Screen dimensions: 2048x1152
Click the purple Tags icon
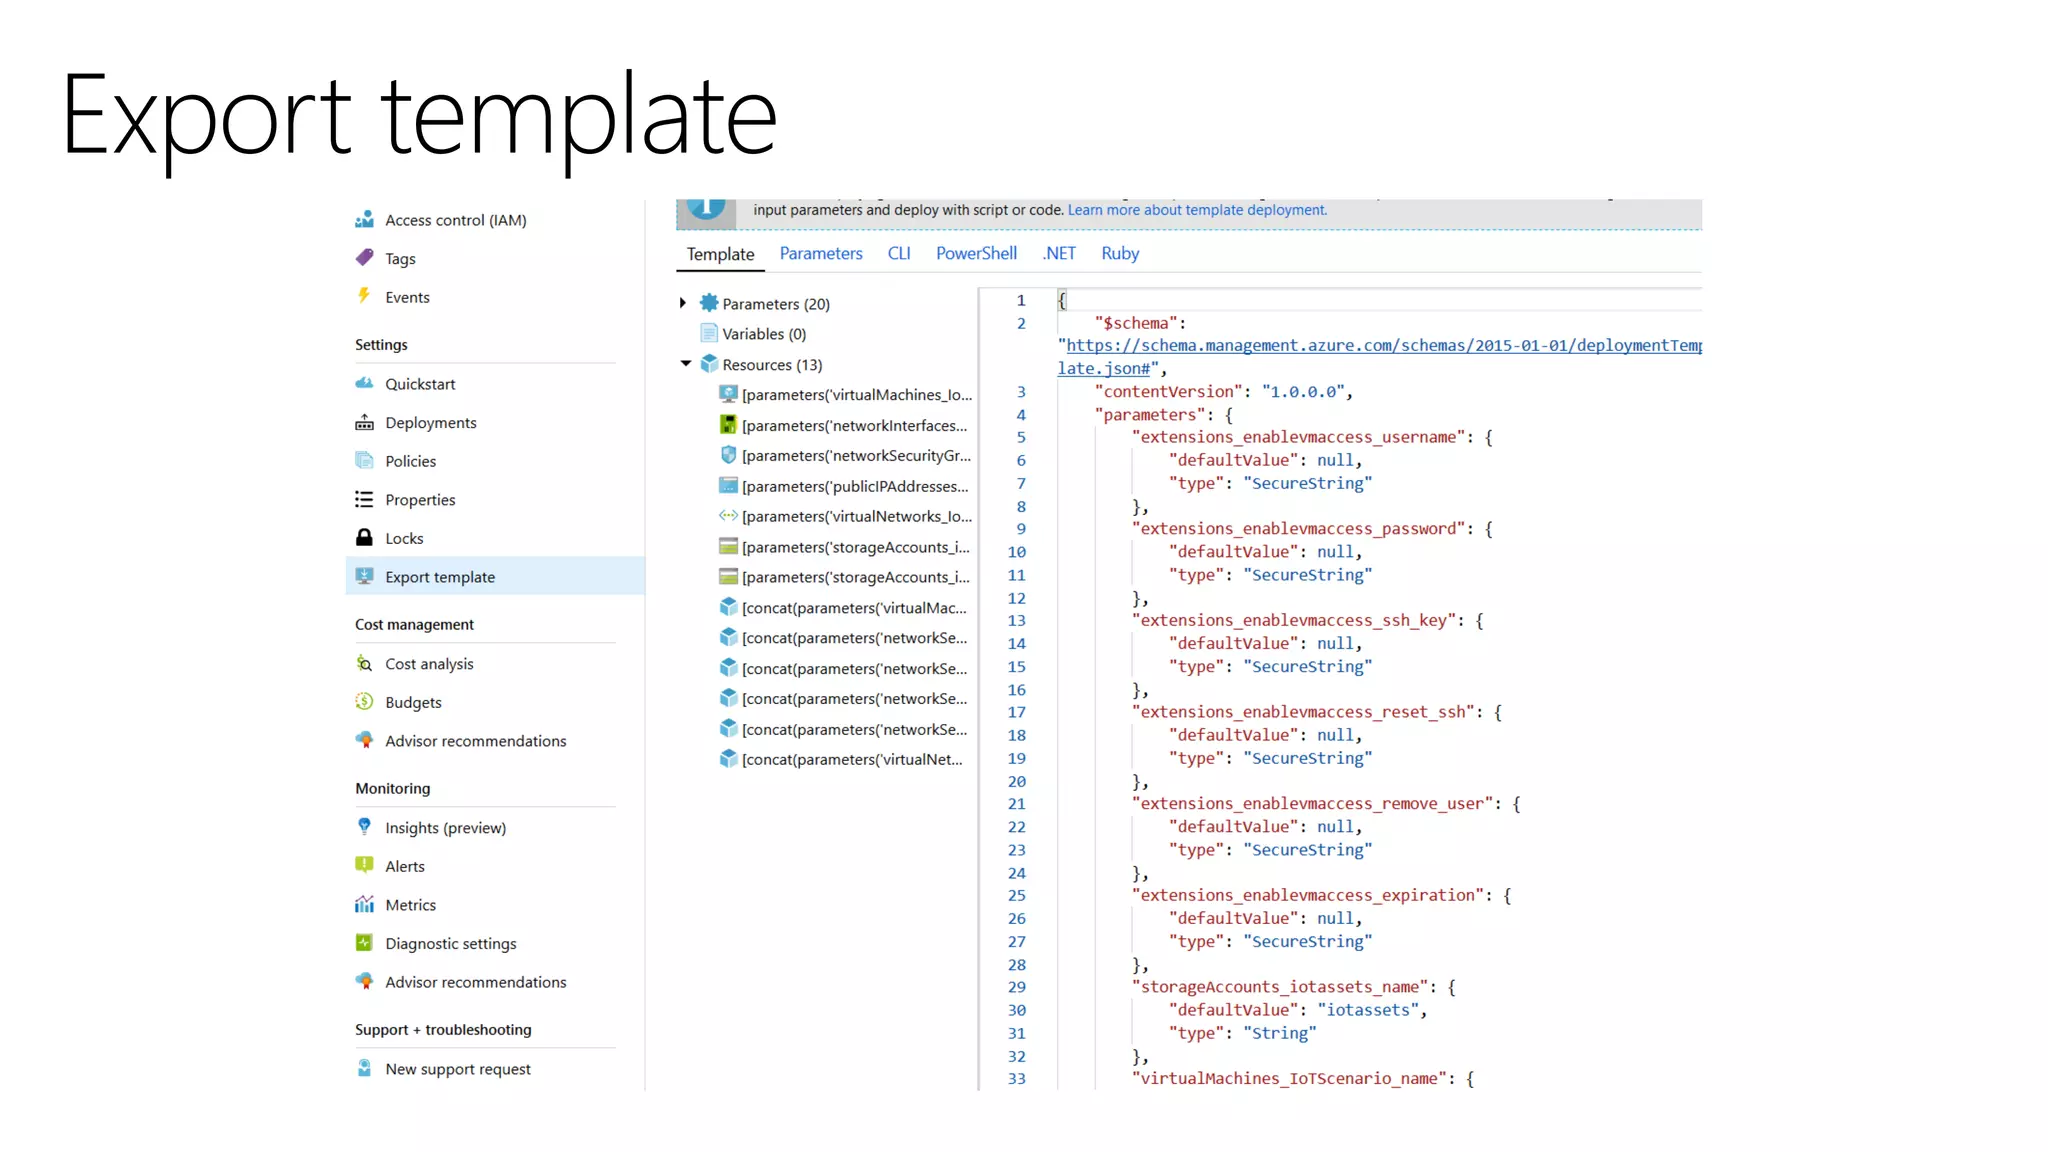click(364, 258)
